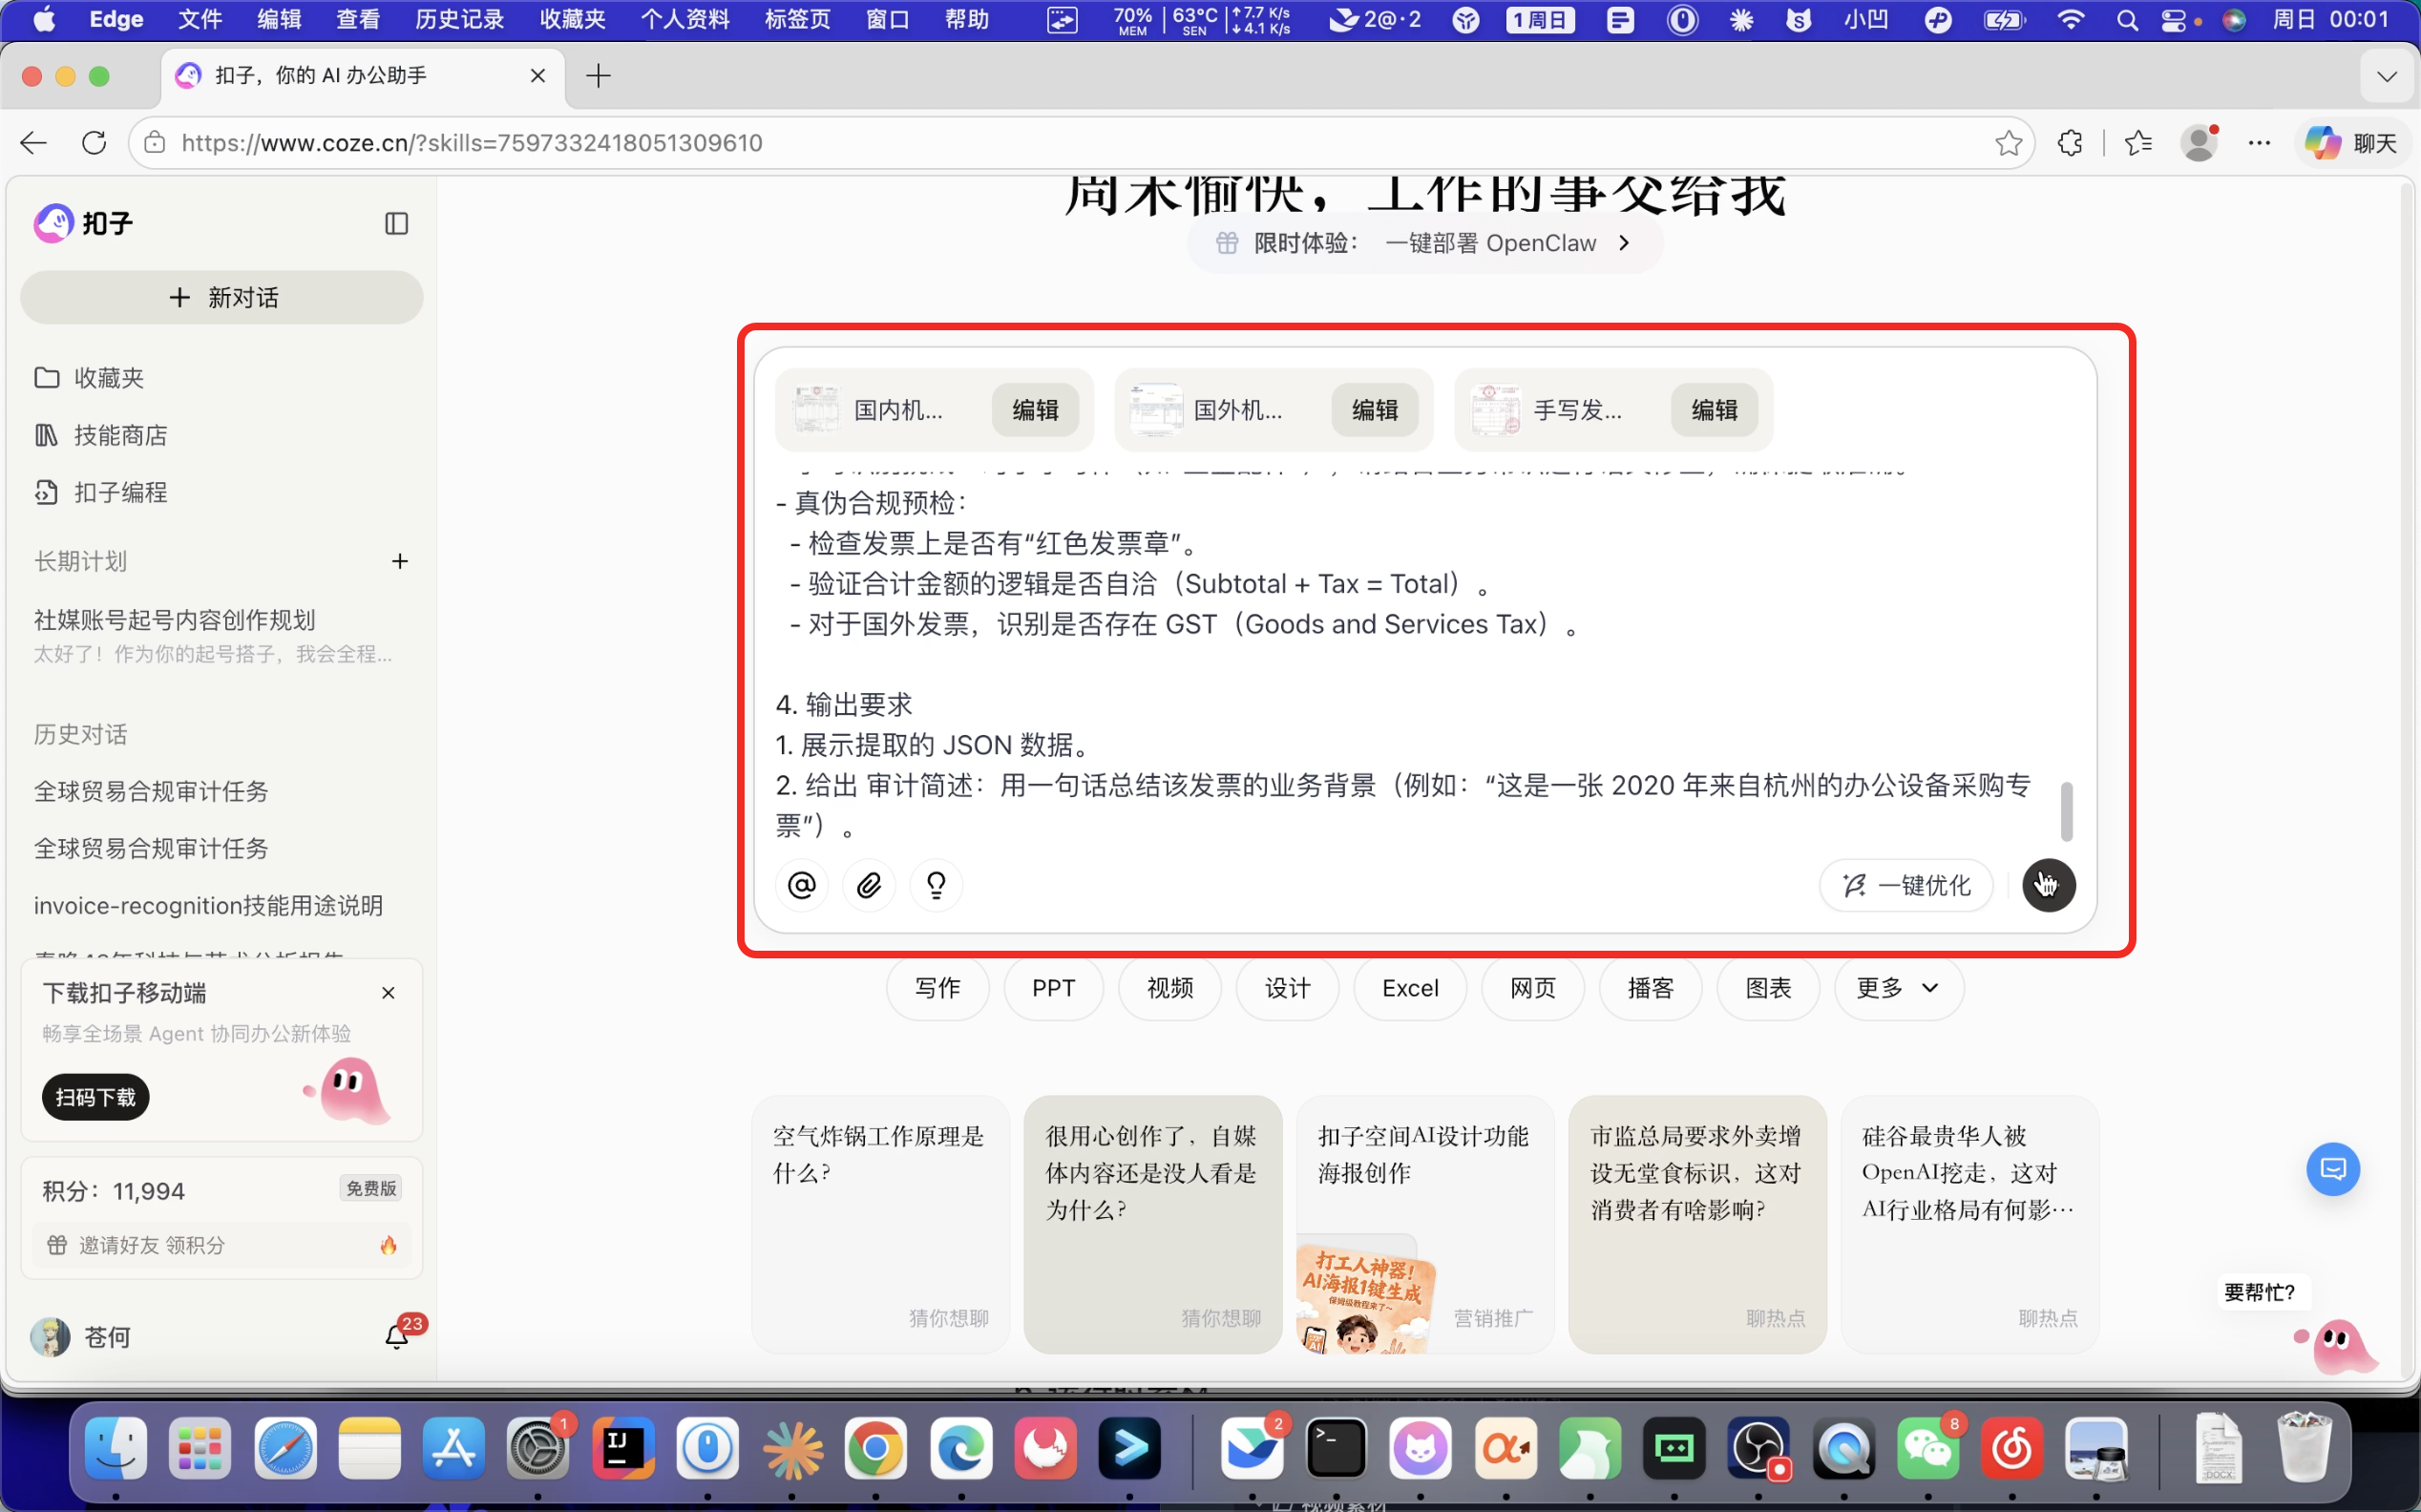The width and height of the screenshot is (2421, 1512).
Task: Select the 图表 skill chip
Action: (x=1768, y=988)
